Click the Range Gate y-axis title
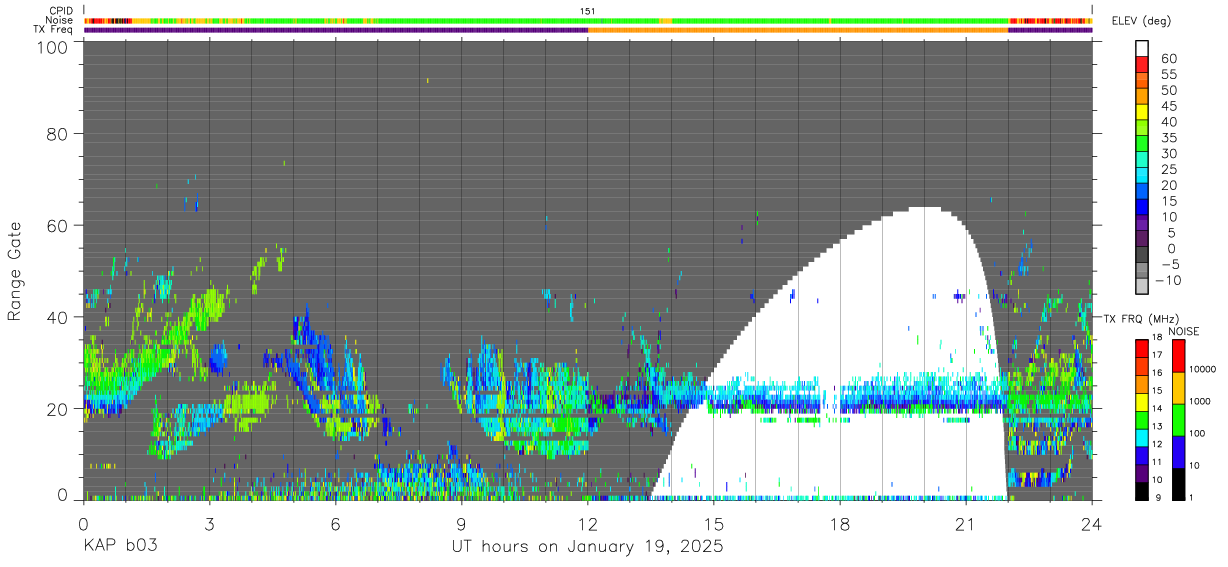 (x=15, y=272)
